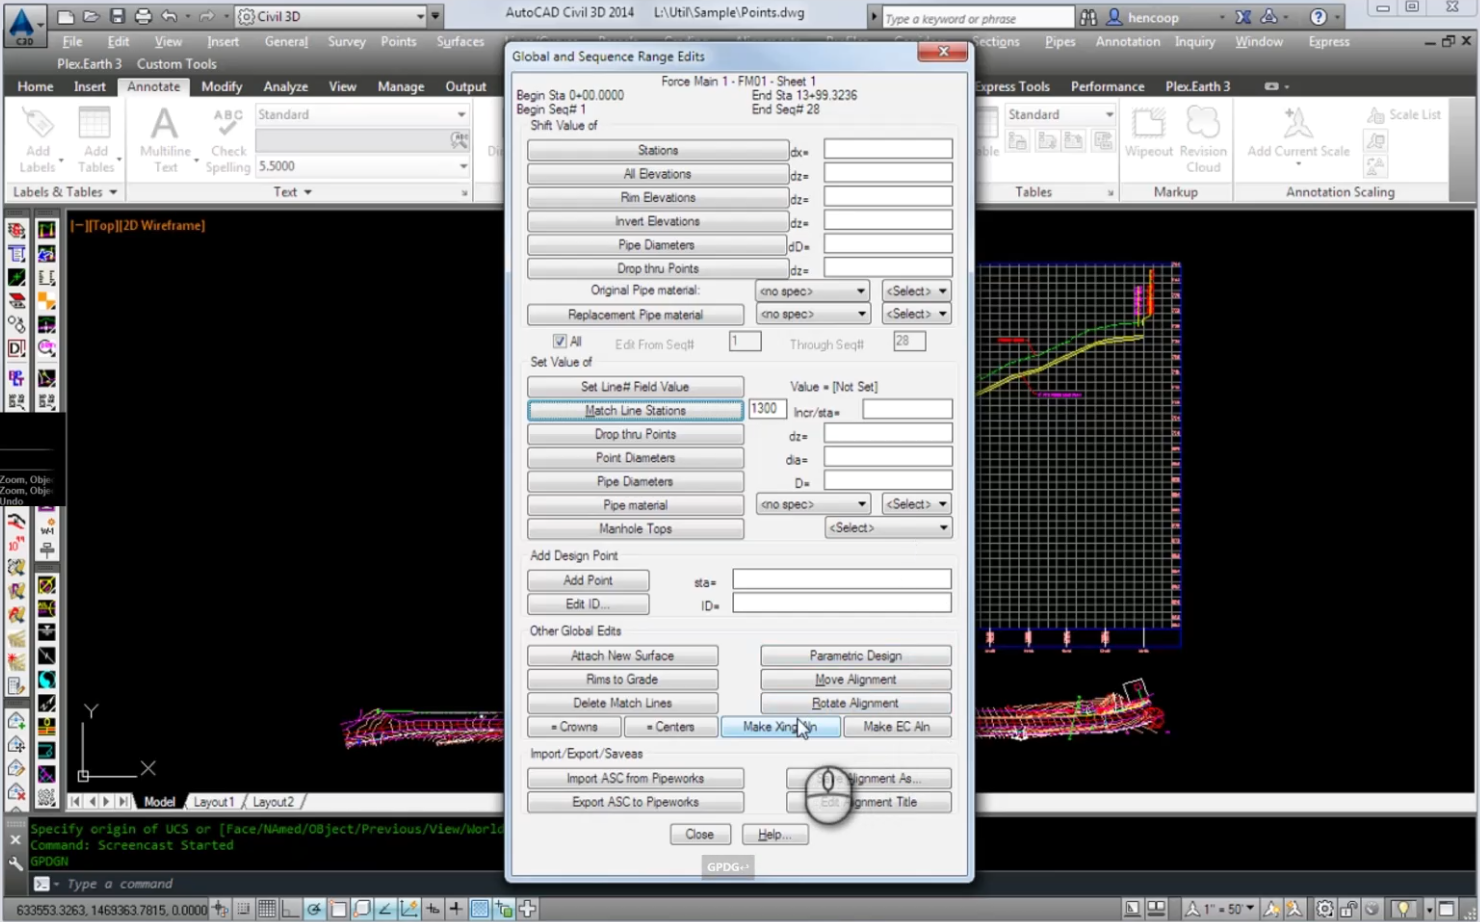1480x922 pixels.
Task: Click the Save disk icon
Action: (117, 16)
